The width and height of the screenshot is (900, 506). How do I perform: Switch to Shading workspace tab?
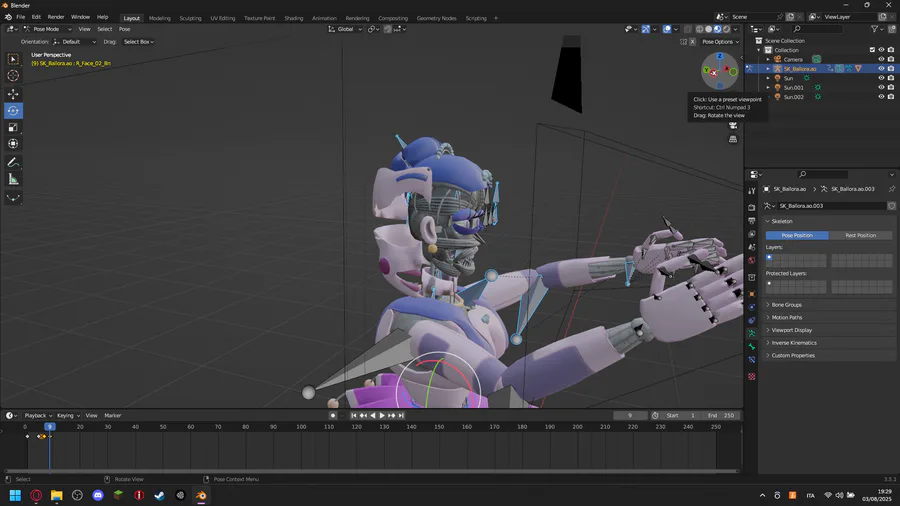tap(293, 18)
